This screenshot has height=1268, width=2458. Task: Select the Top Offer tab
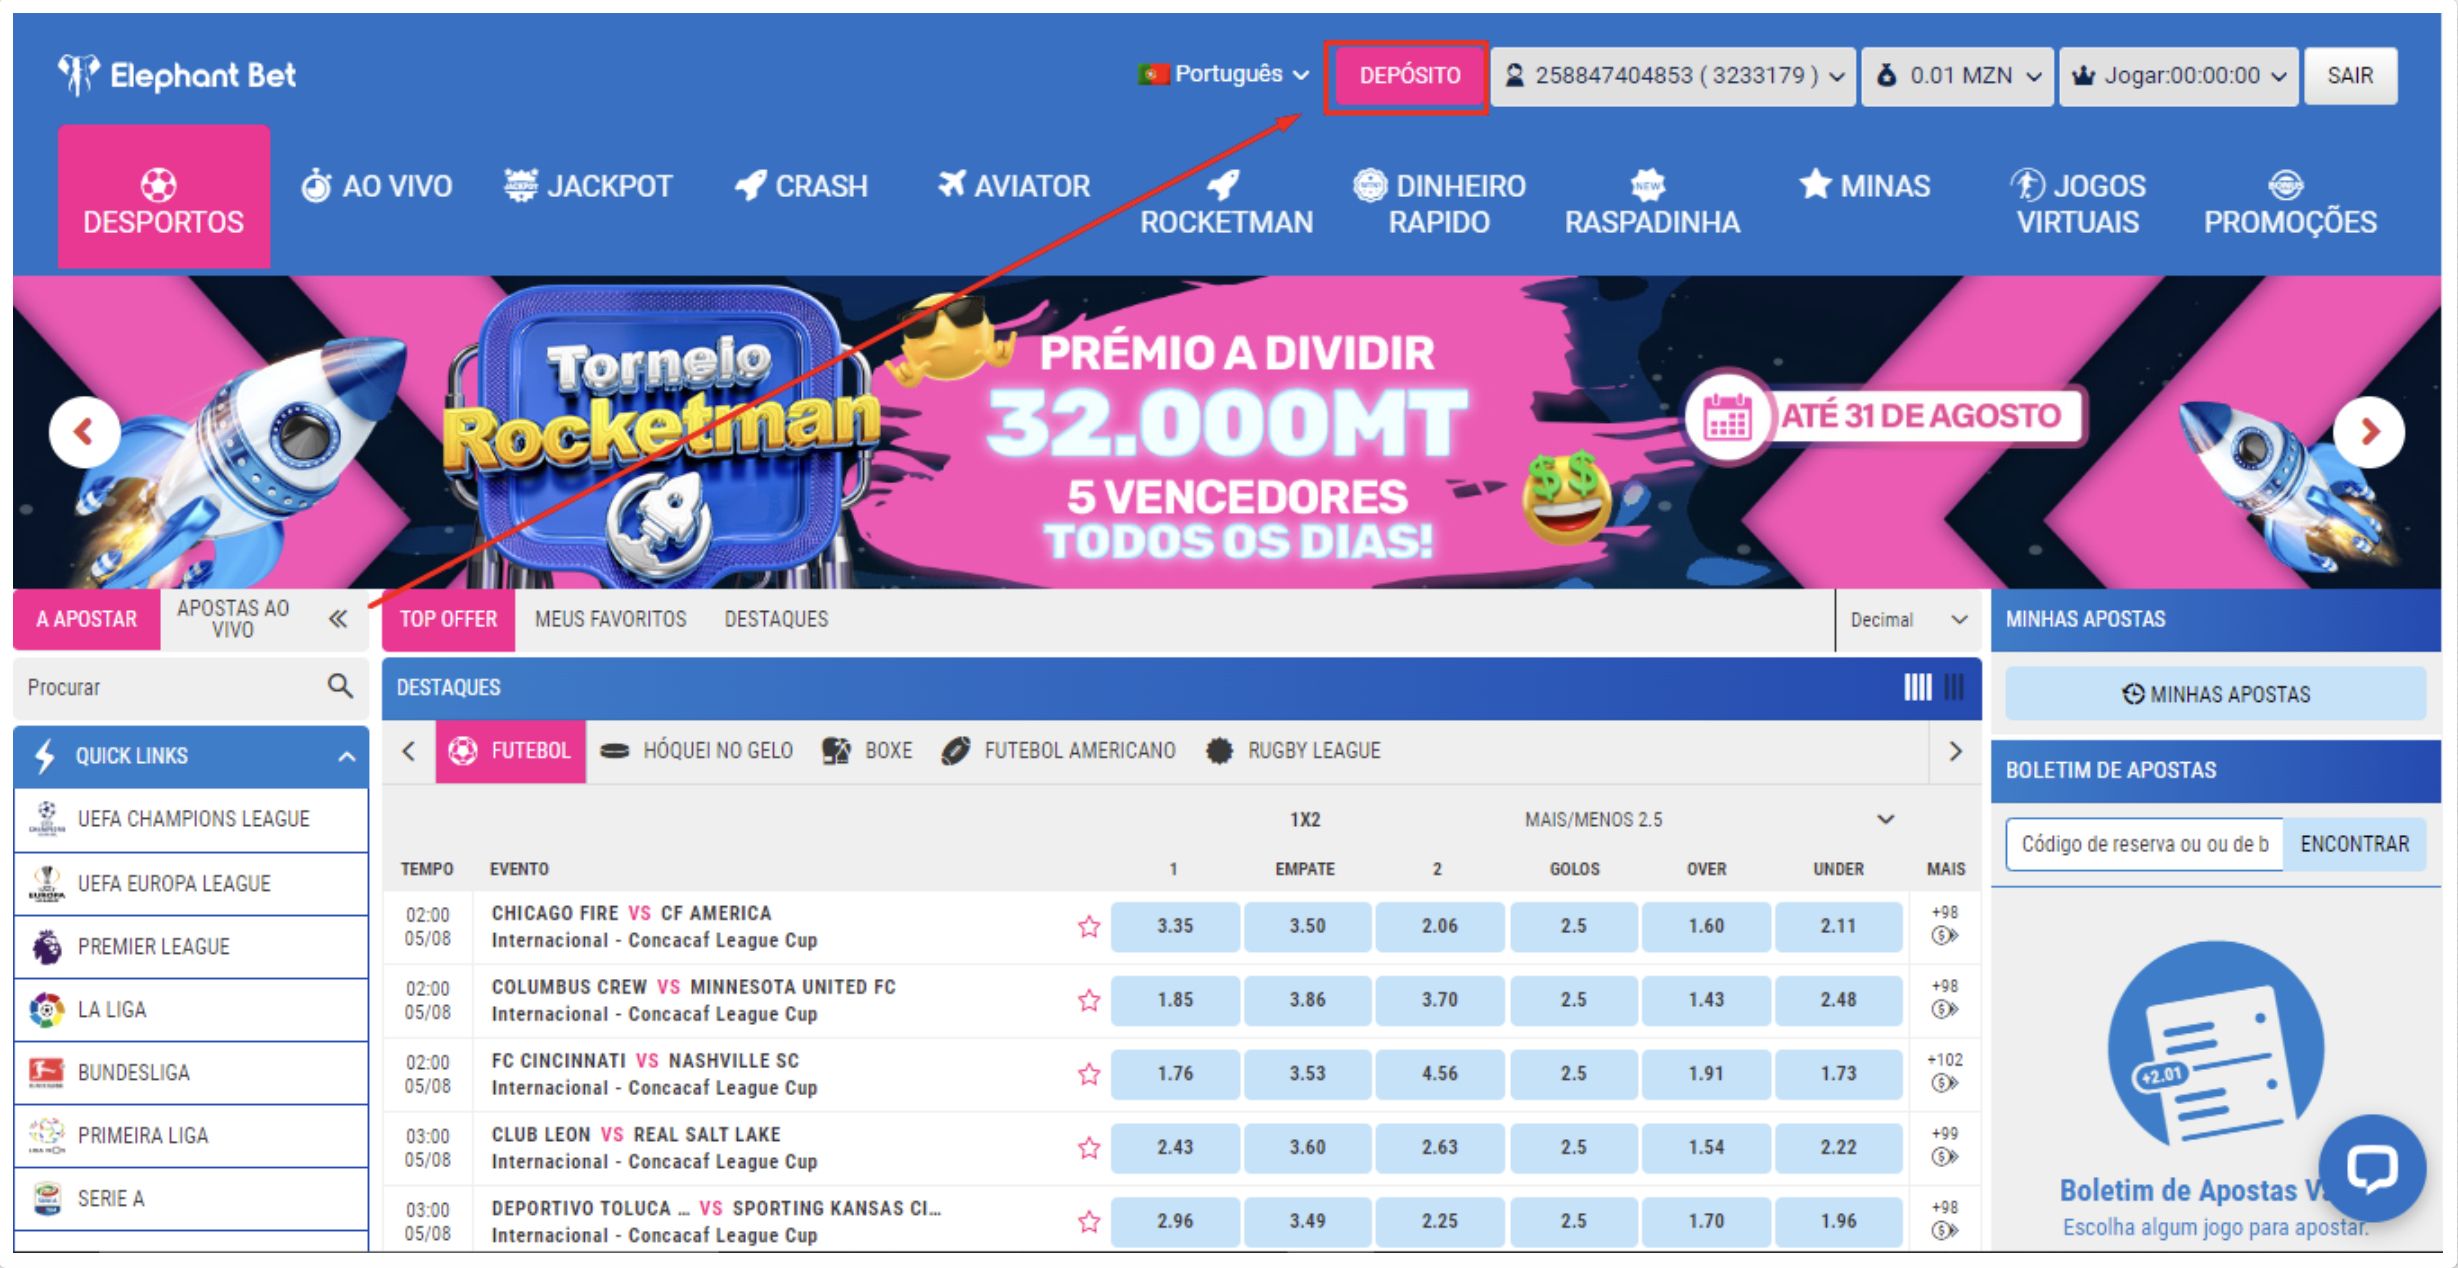point(448,620)
